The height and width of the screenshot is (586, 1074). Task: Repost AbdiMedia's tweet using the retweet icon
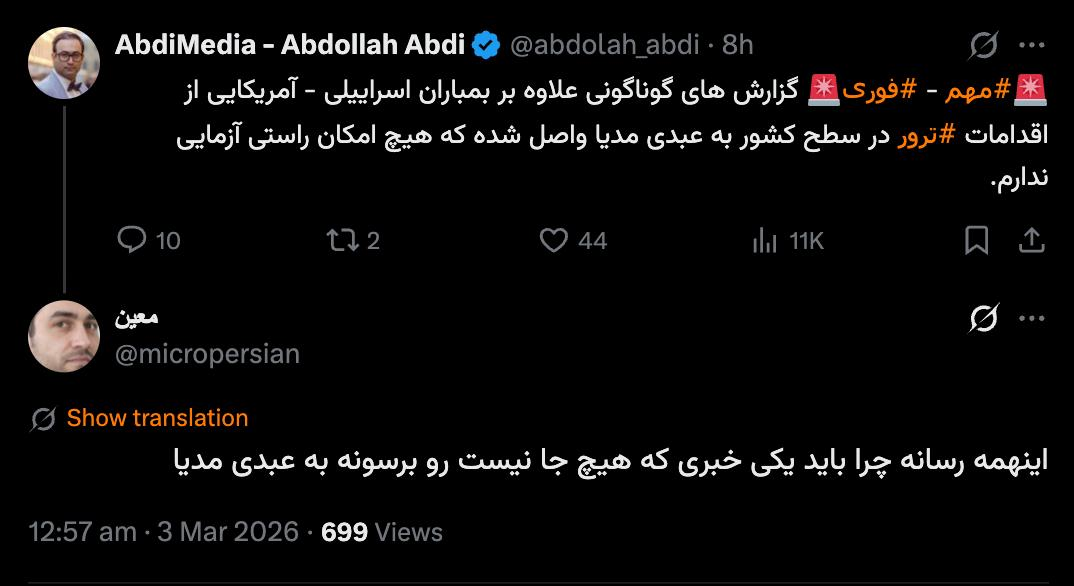(x=341, y=241)
